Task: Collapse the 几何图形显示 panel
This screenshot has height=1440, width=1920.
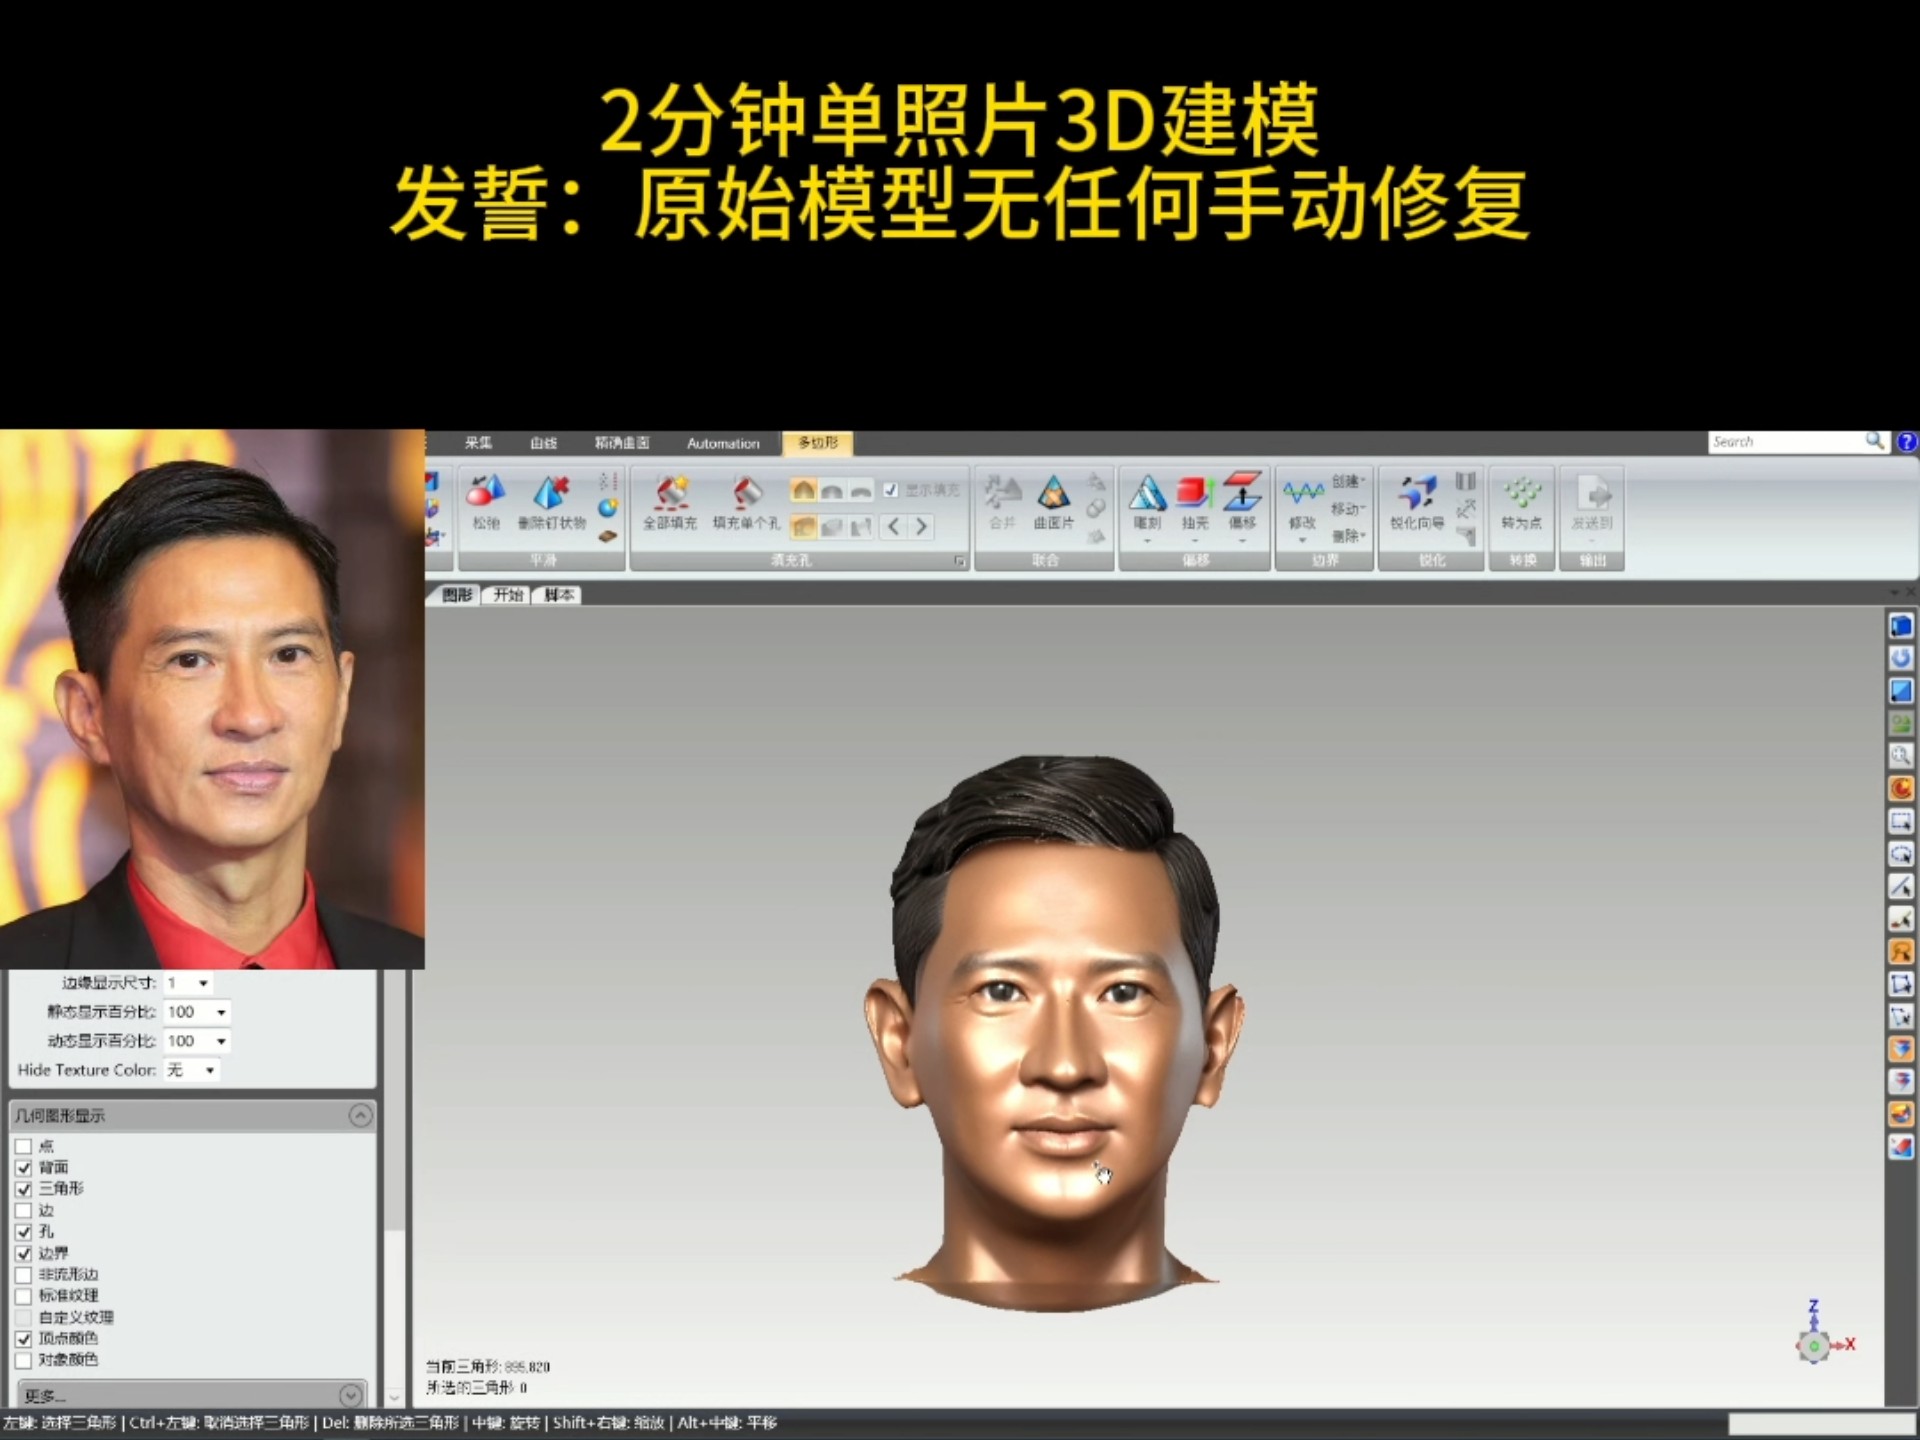Action: click(361, 1115)
